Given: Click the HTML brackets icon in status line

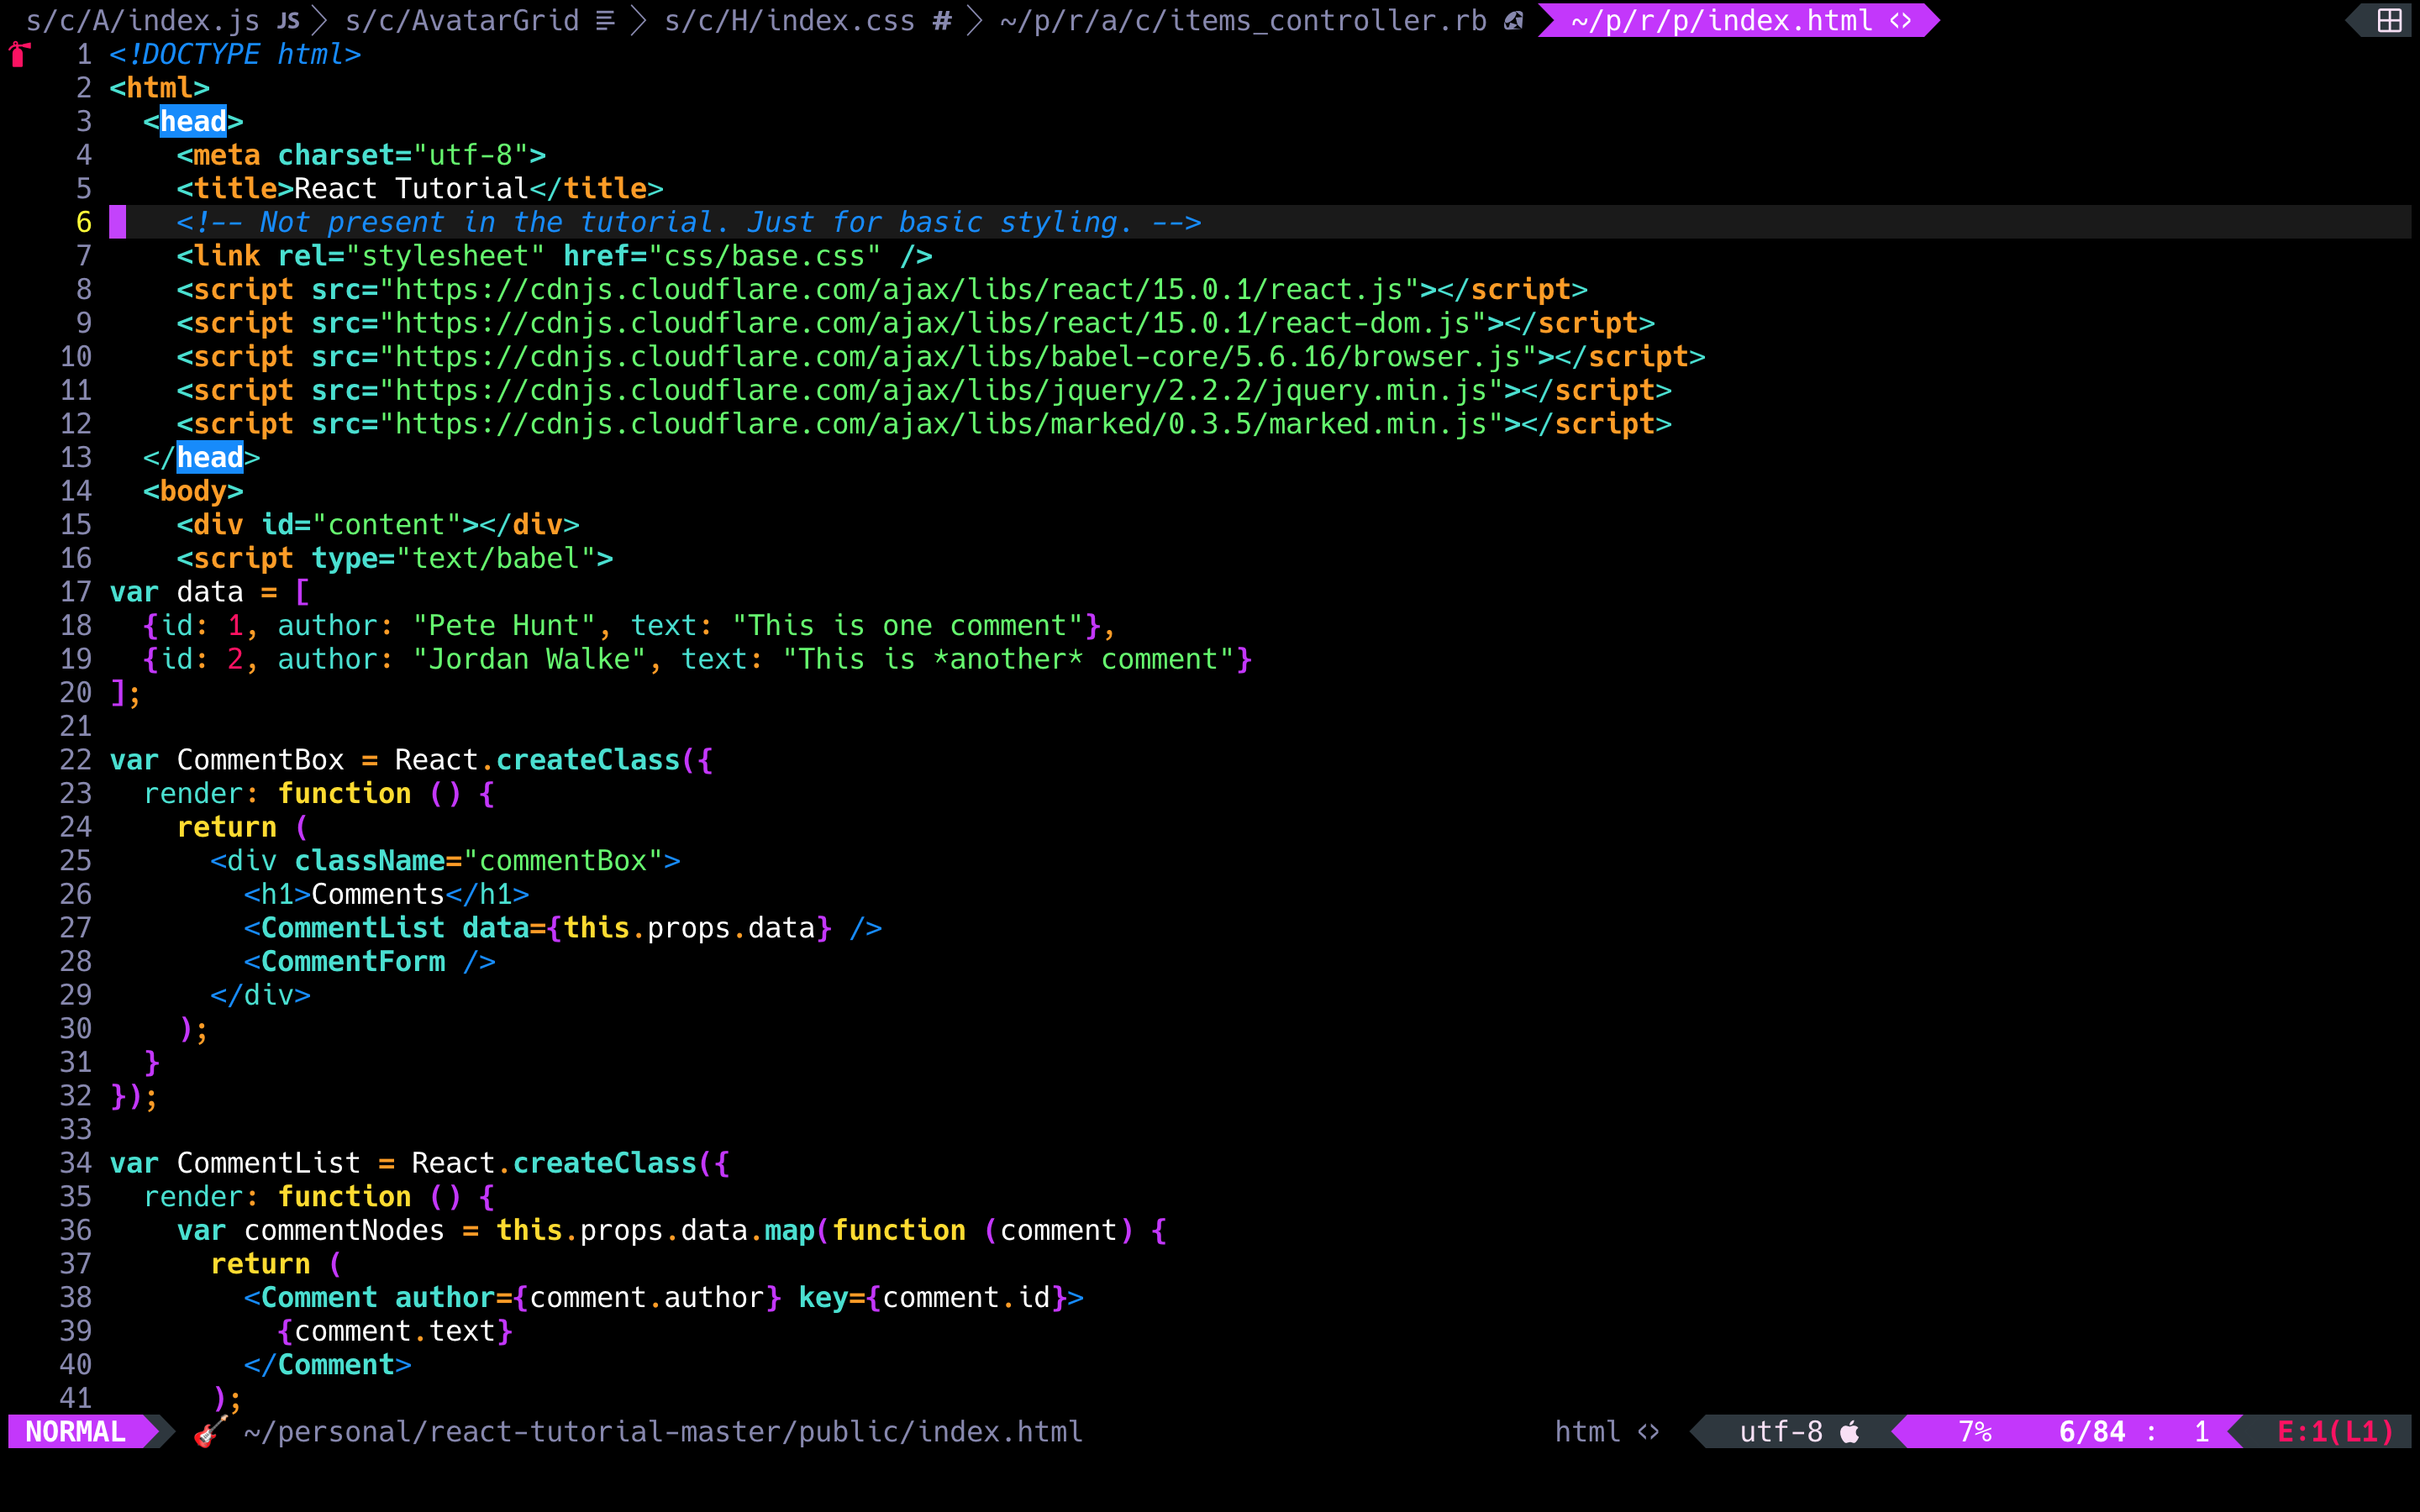Looking at the screenshot, I should point(1648,1431).
